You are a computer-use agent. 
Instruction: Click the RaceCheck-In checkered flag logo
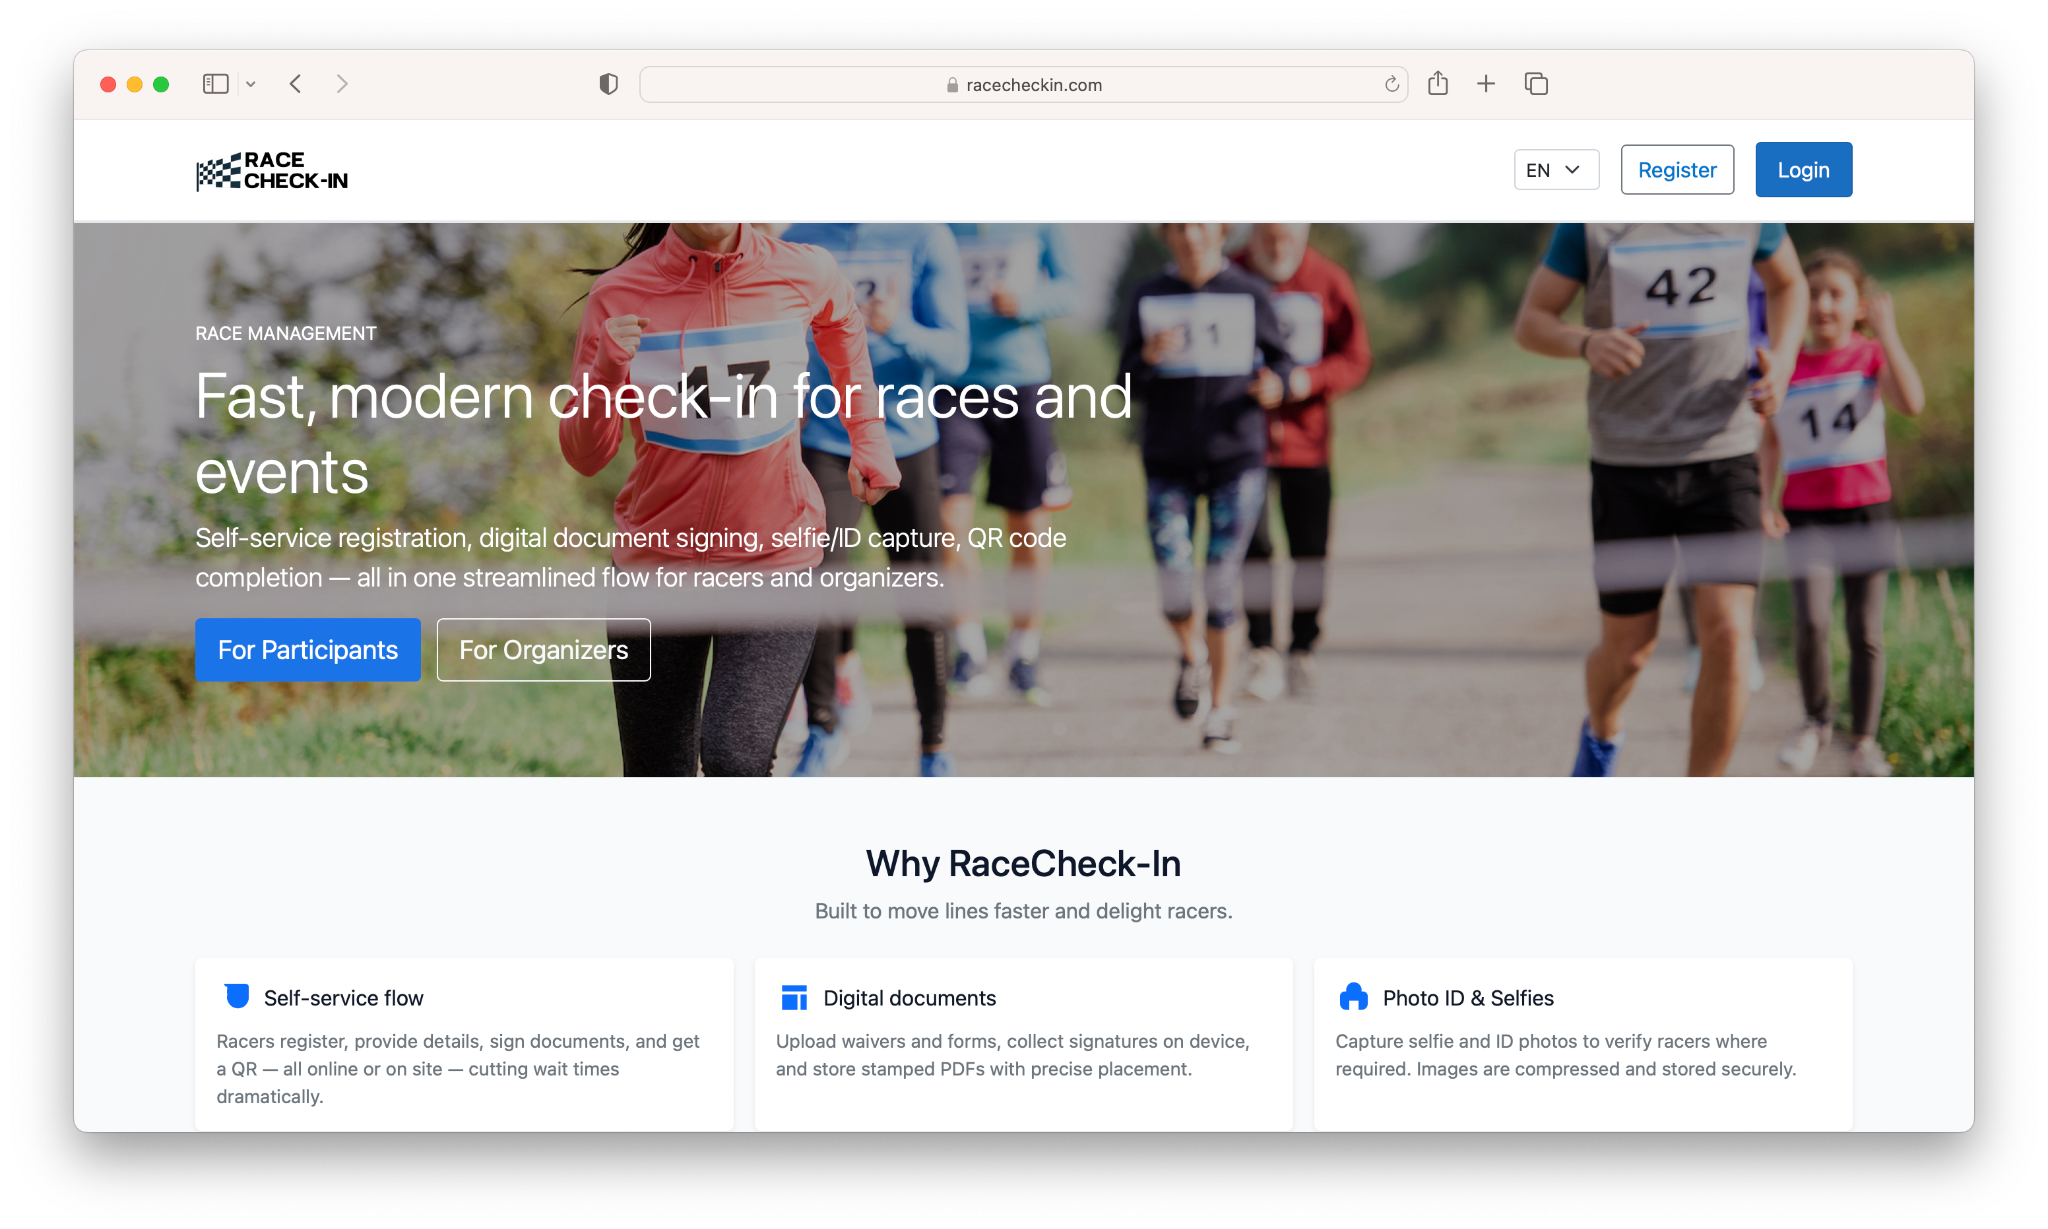pyautogui.click(x=272, y=171)
